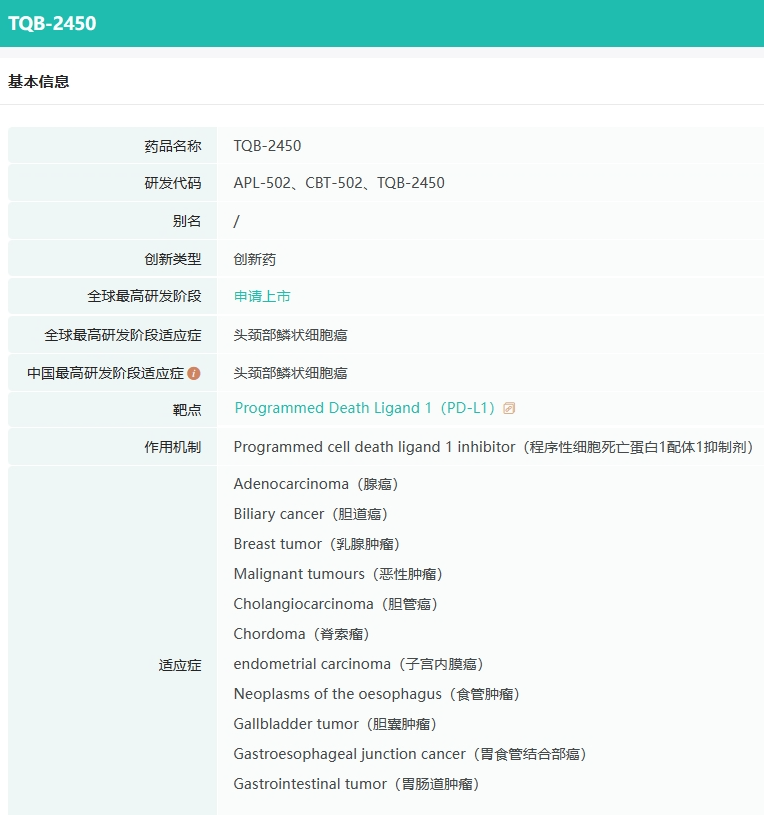Select the TQB-2450 drug name value

[x=267, y=146]
